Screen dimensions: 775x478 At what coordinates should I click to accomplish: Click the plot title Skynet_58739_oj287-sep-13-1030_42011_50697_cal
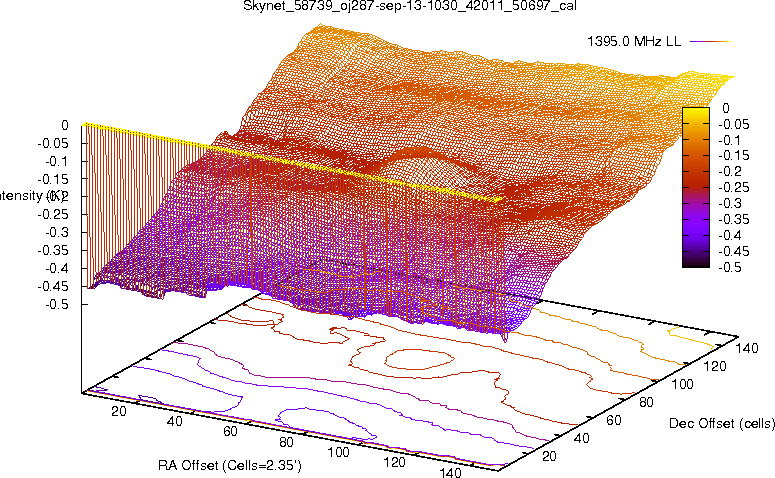click(x=410, y=6)
